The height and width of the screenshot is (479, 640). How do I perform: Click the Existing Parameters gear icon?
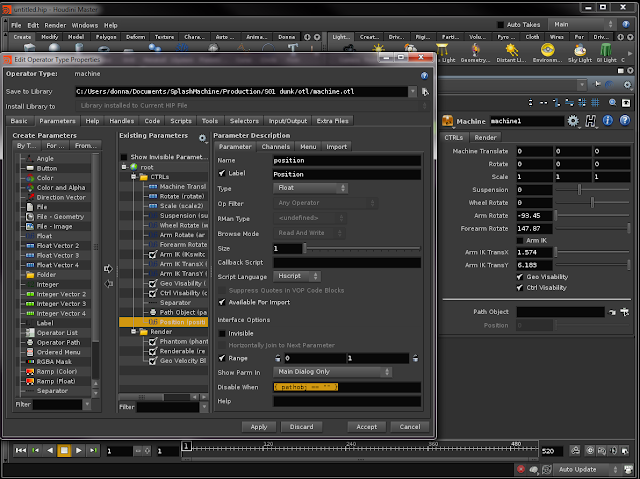(202, 138)
